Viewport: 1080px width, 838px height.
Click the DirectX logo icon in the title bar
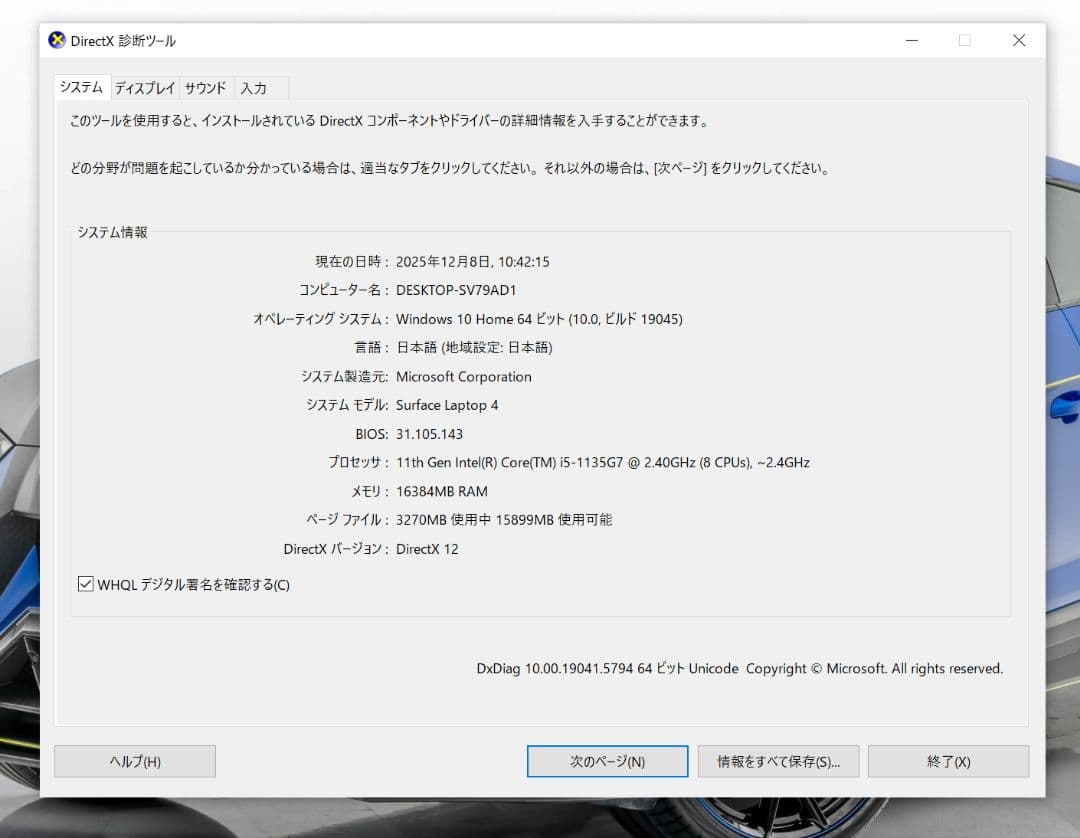click(55, 40)
